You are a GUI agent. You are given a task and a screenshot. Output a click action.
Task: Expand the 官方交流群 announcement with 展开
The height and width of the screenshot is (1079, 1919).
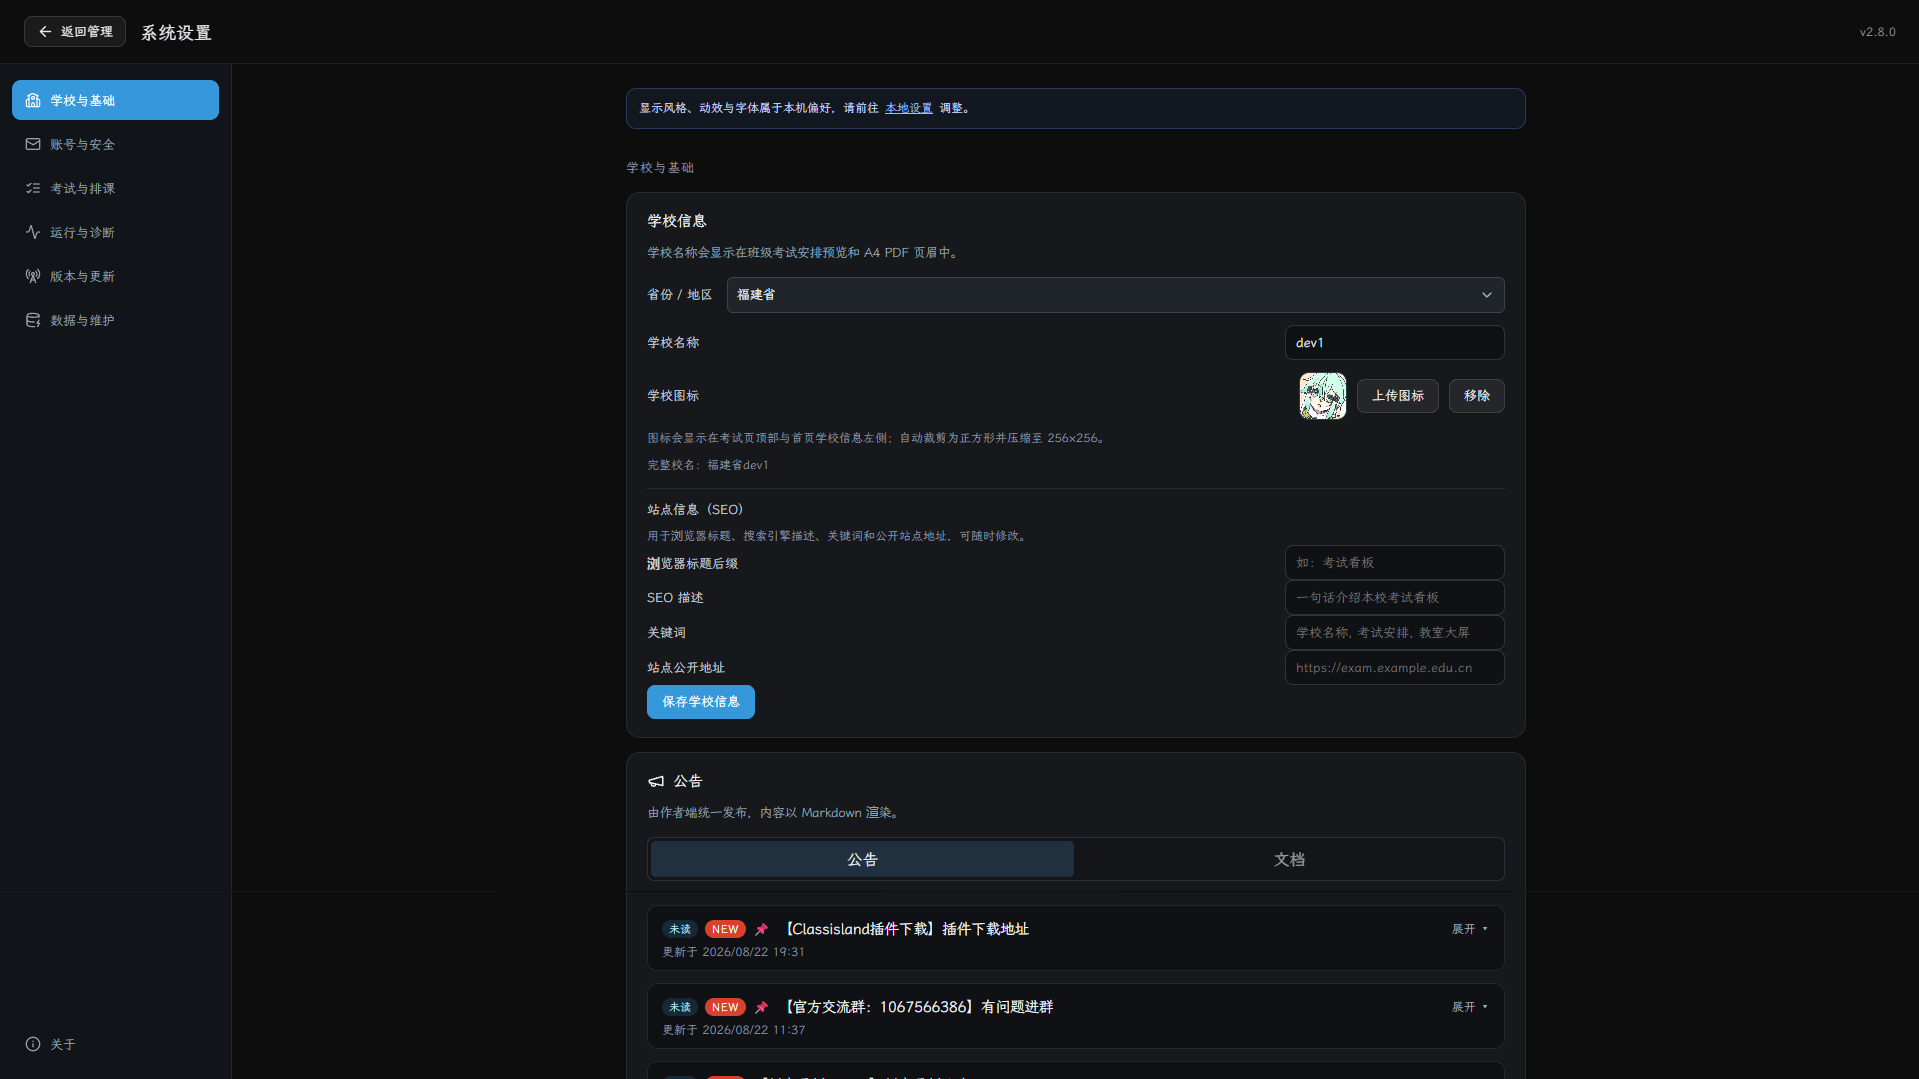[1470, 1007]
